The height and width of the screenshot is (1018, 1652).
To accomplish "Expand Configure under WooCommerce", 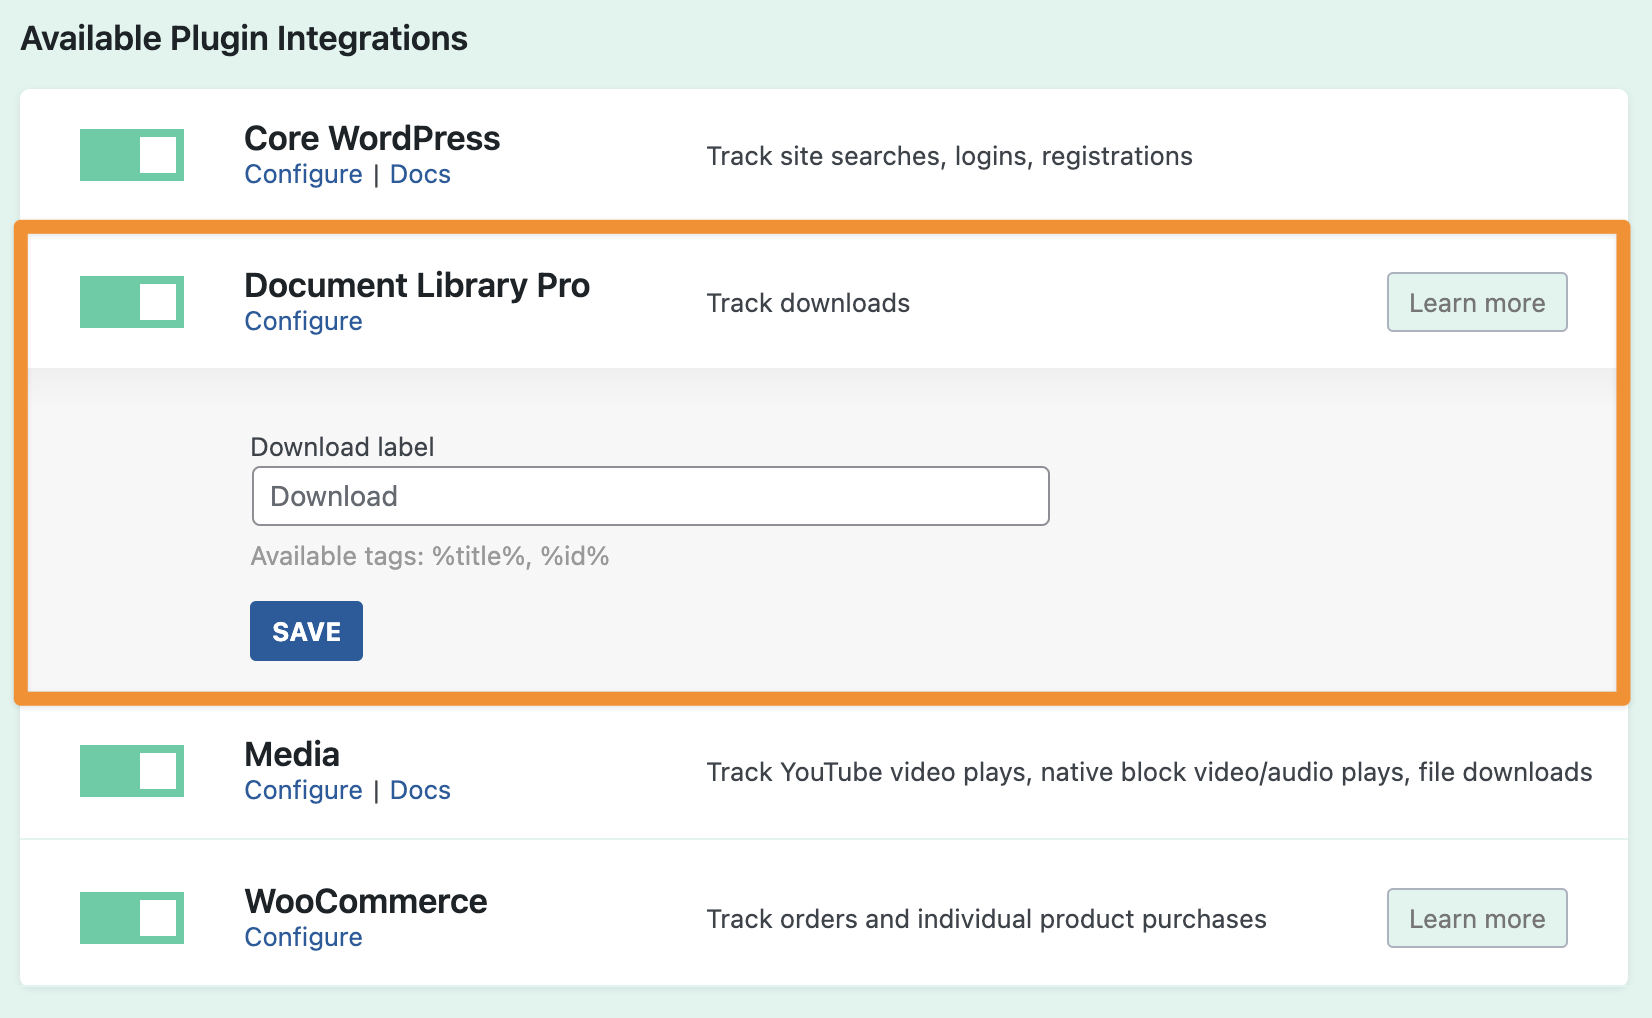I will [303, 937].
